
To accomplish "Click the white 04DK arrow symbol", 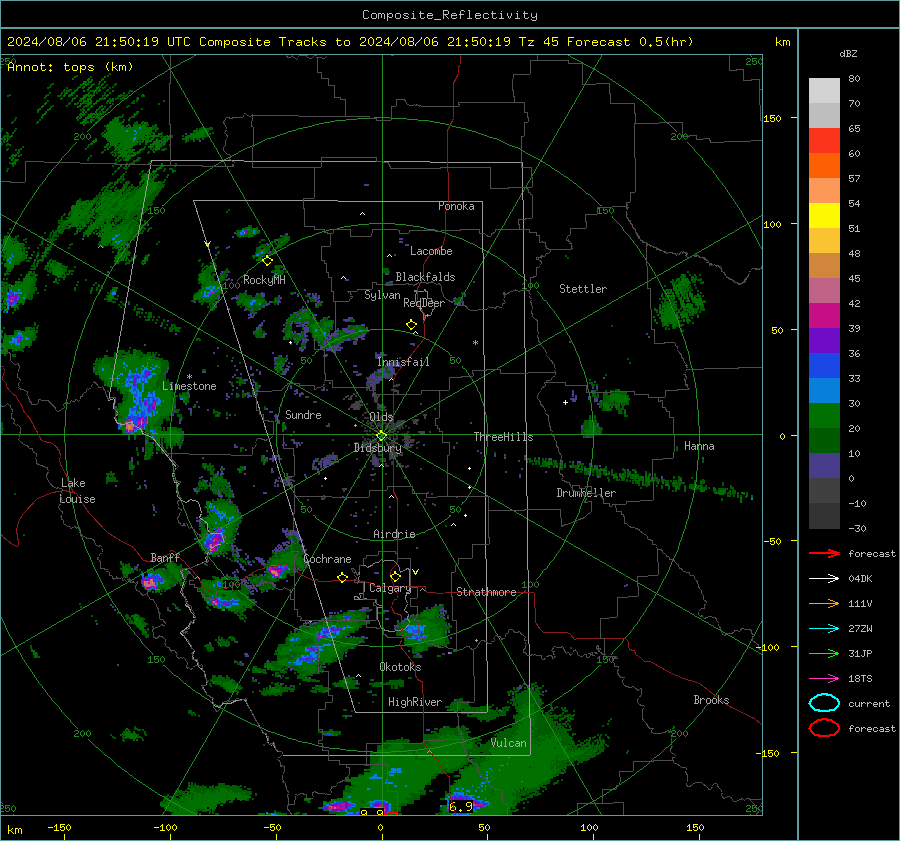I will pos(824,578).
